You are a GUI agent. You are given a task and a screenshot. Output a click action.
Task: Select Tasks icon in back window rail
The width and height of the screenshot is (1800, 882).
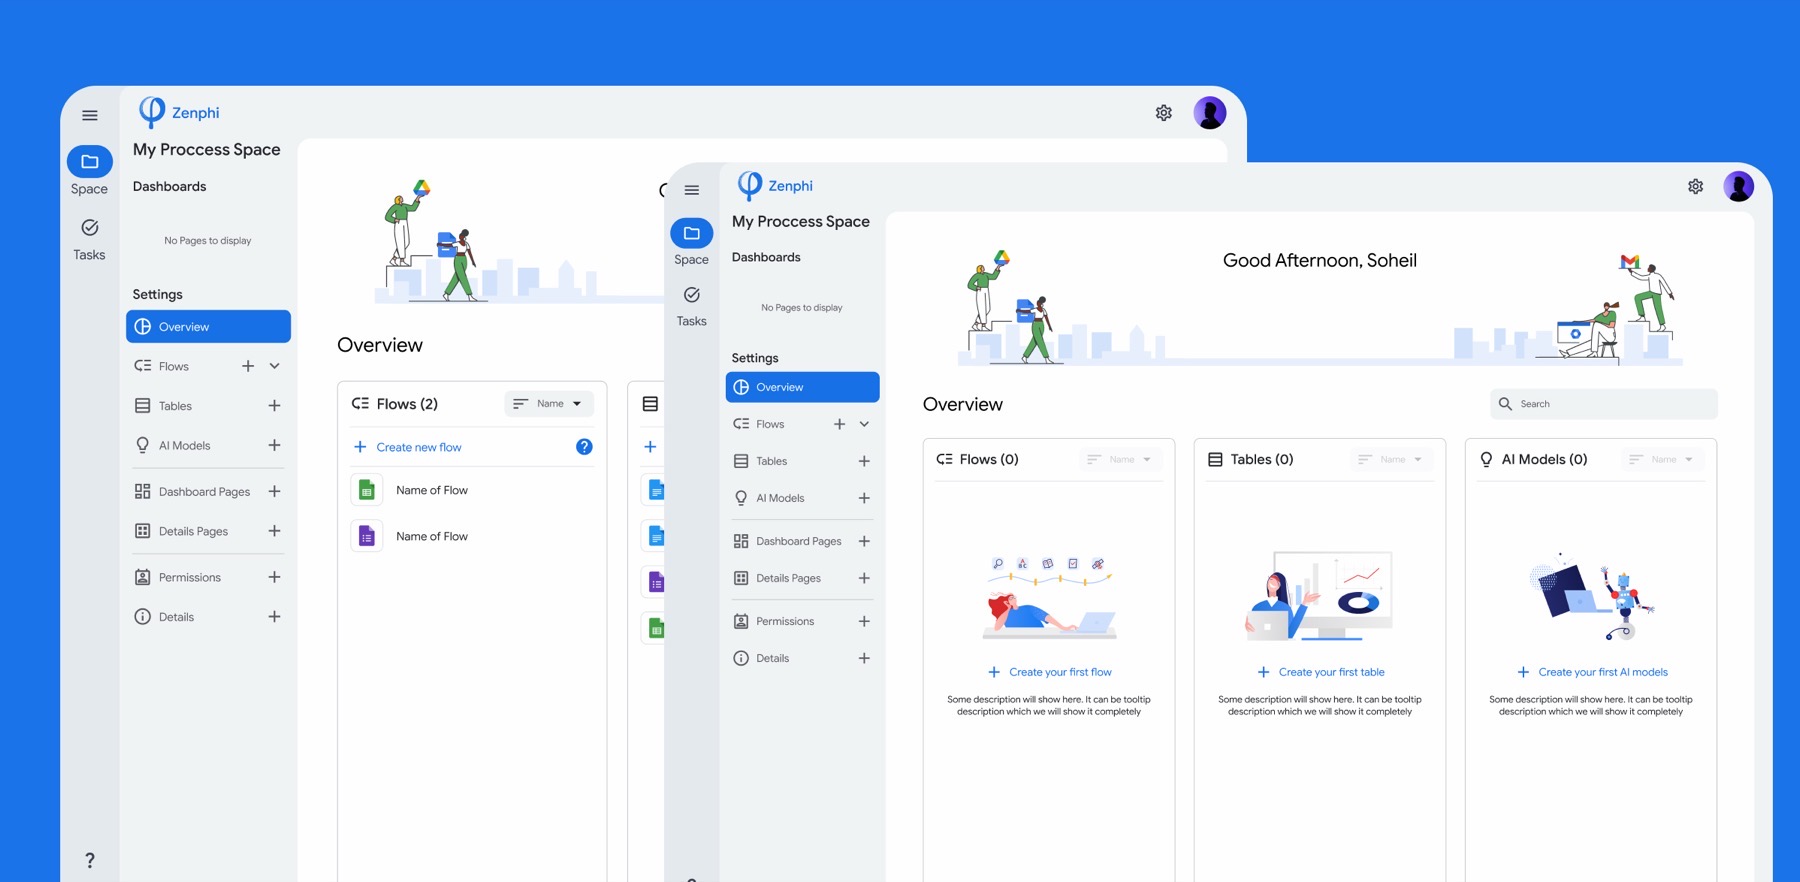click(x=89, y=228)
